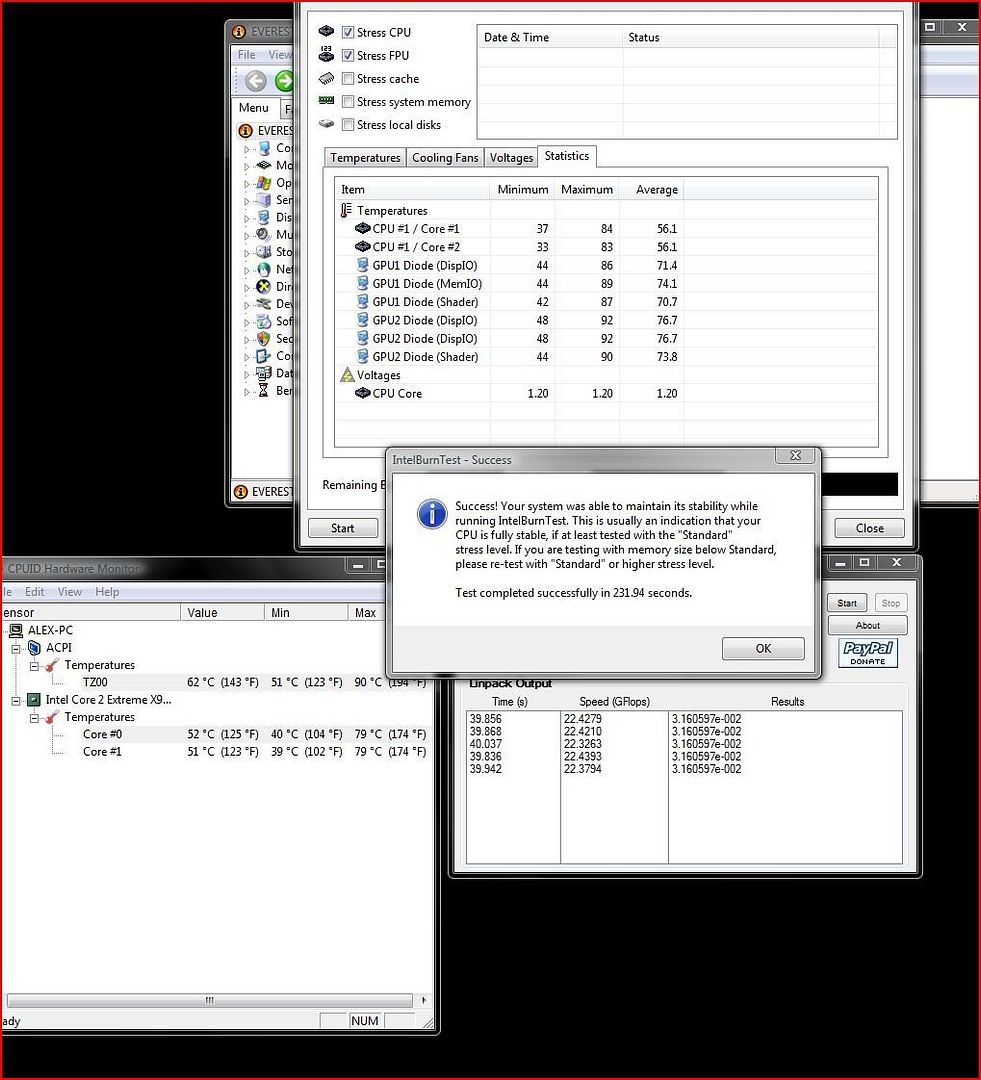
Task: Select the Motherboard chip icon in EVEREST
Action: click(264, 165)
